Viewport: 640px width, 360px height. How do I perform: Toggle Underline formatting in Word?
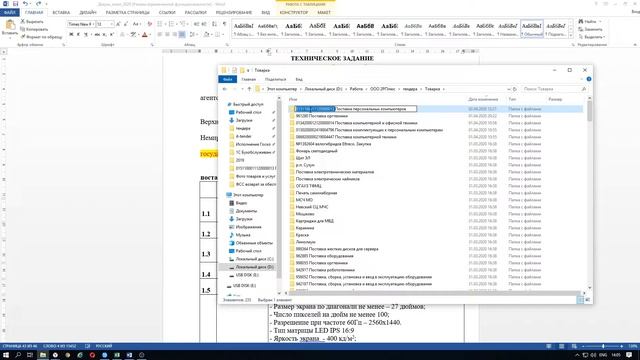click(86, 35)
